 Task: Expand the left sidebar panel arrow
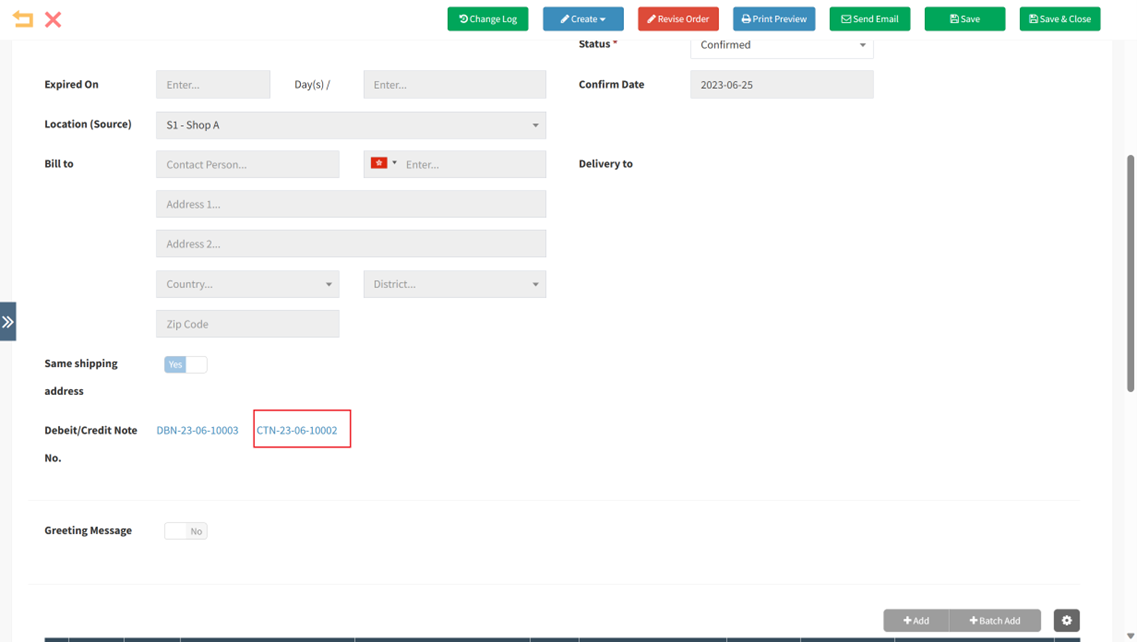[x=8, y=322]
